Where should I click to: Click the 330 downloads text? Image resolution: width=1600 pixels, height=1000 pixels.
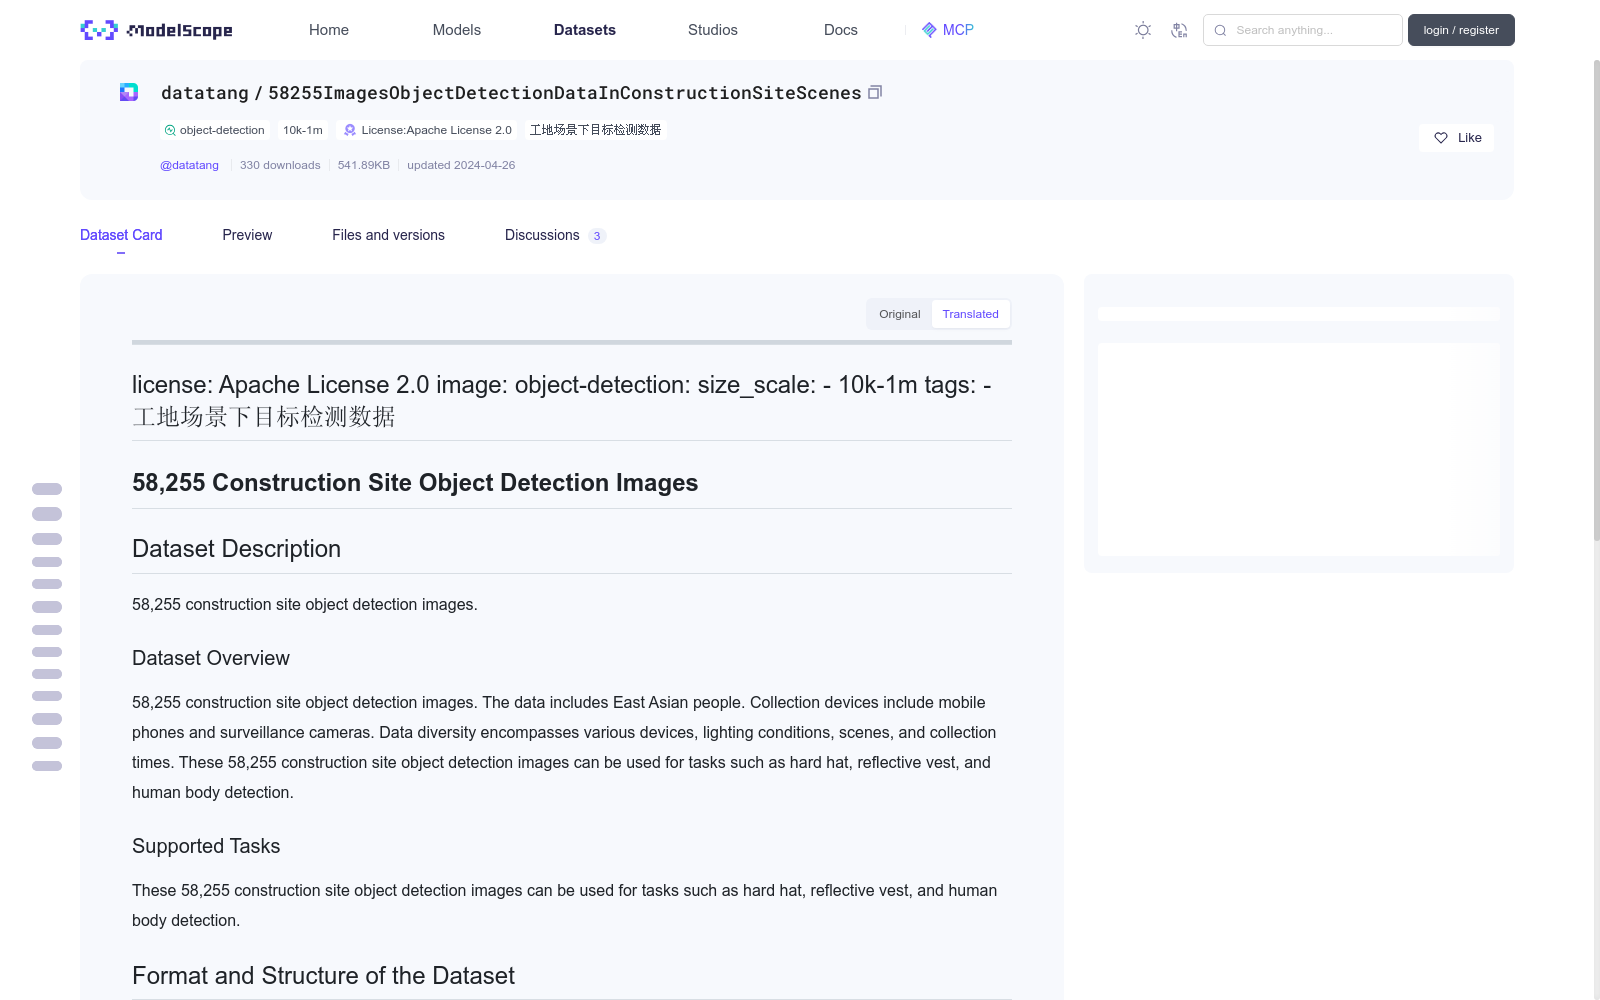click(280, 165)
